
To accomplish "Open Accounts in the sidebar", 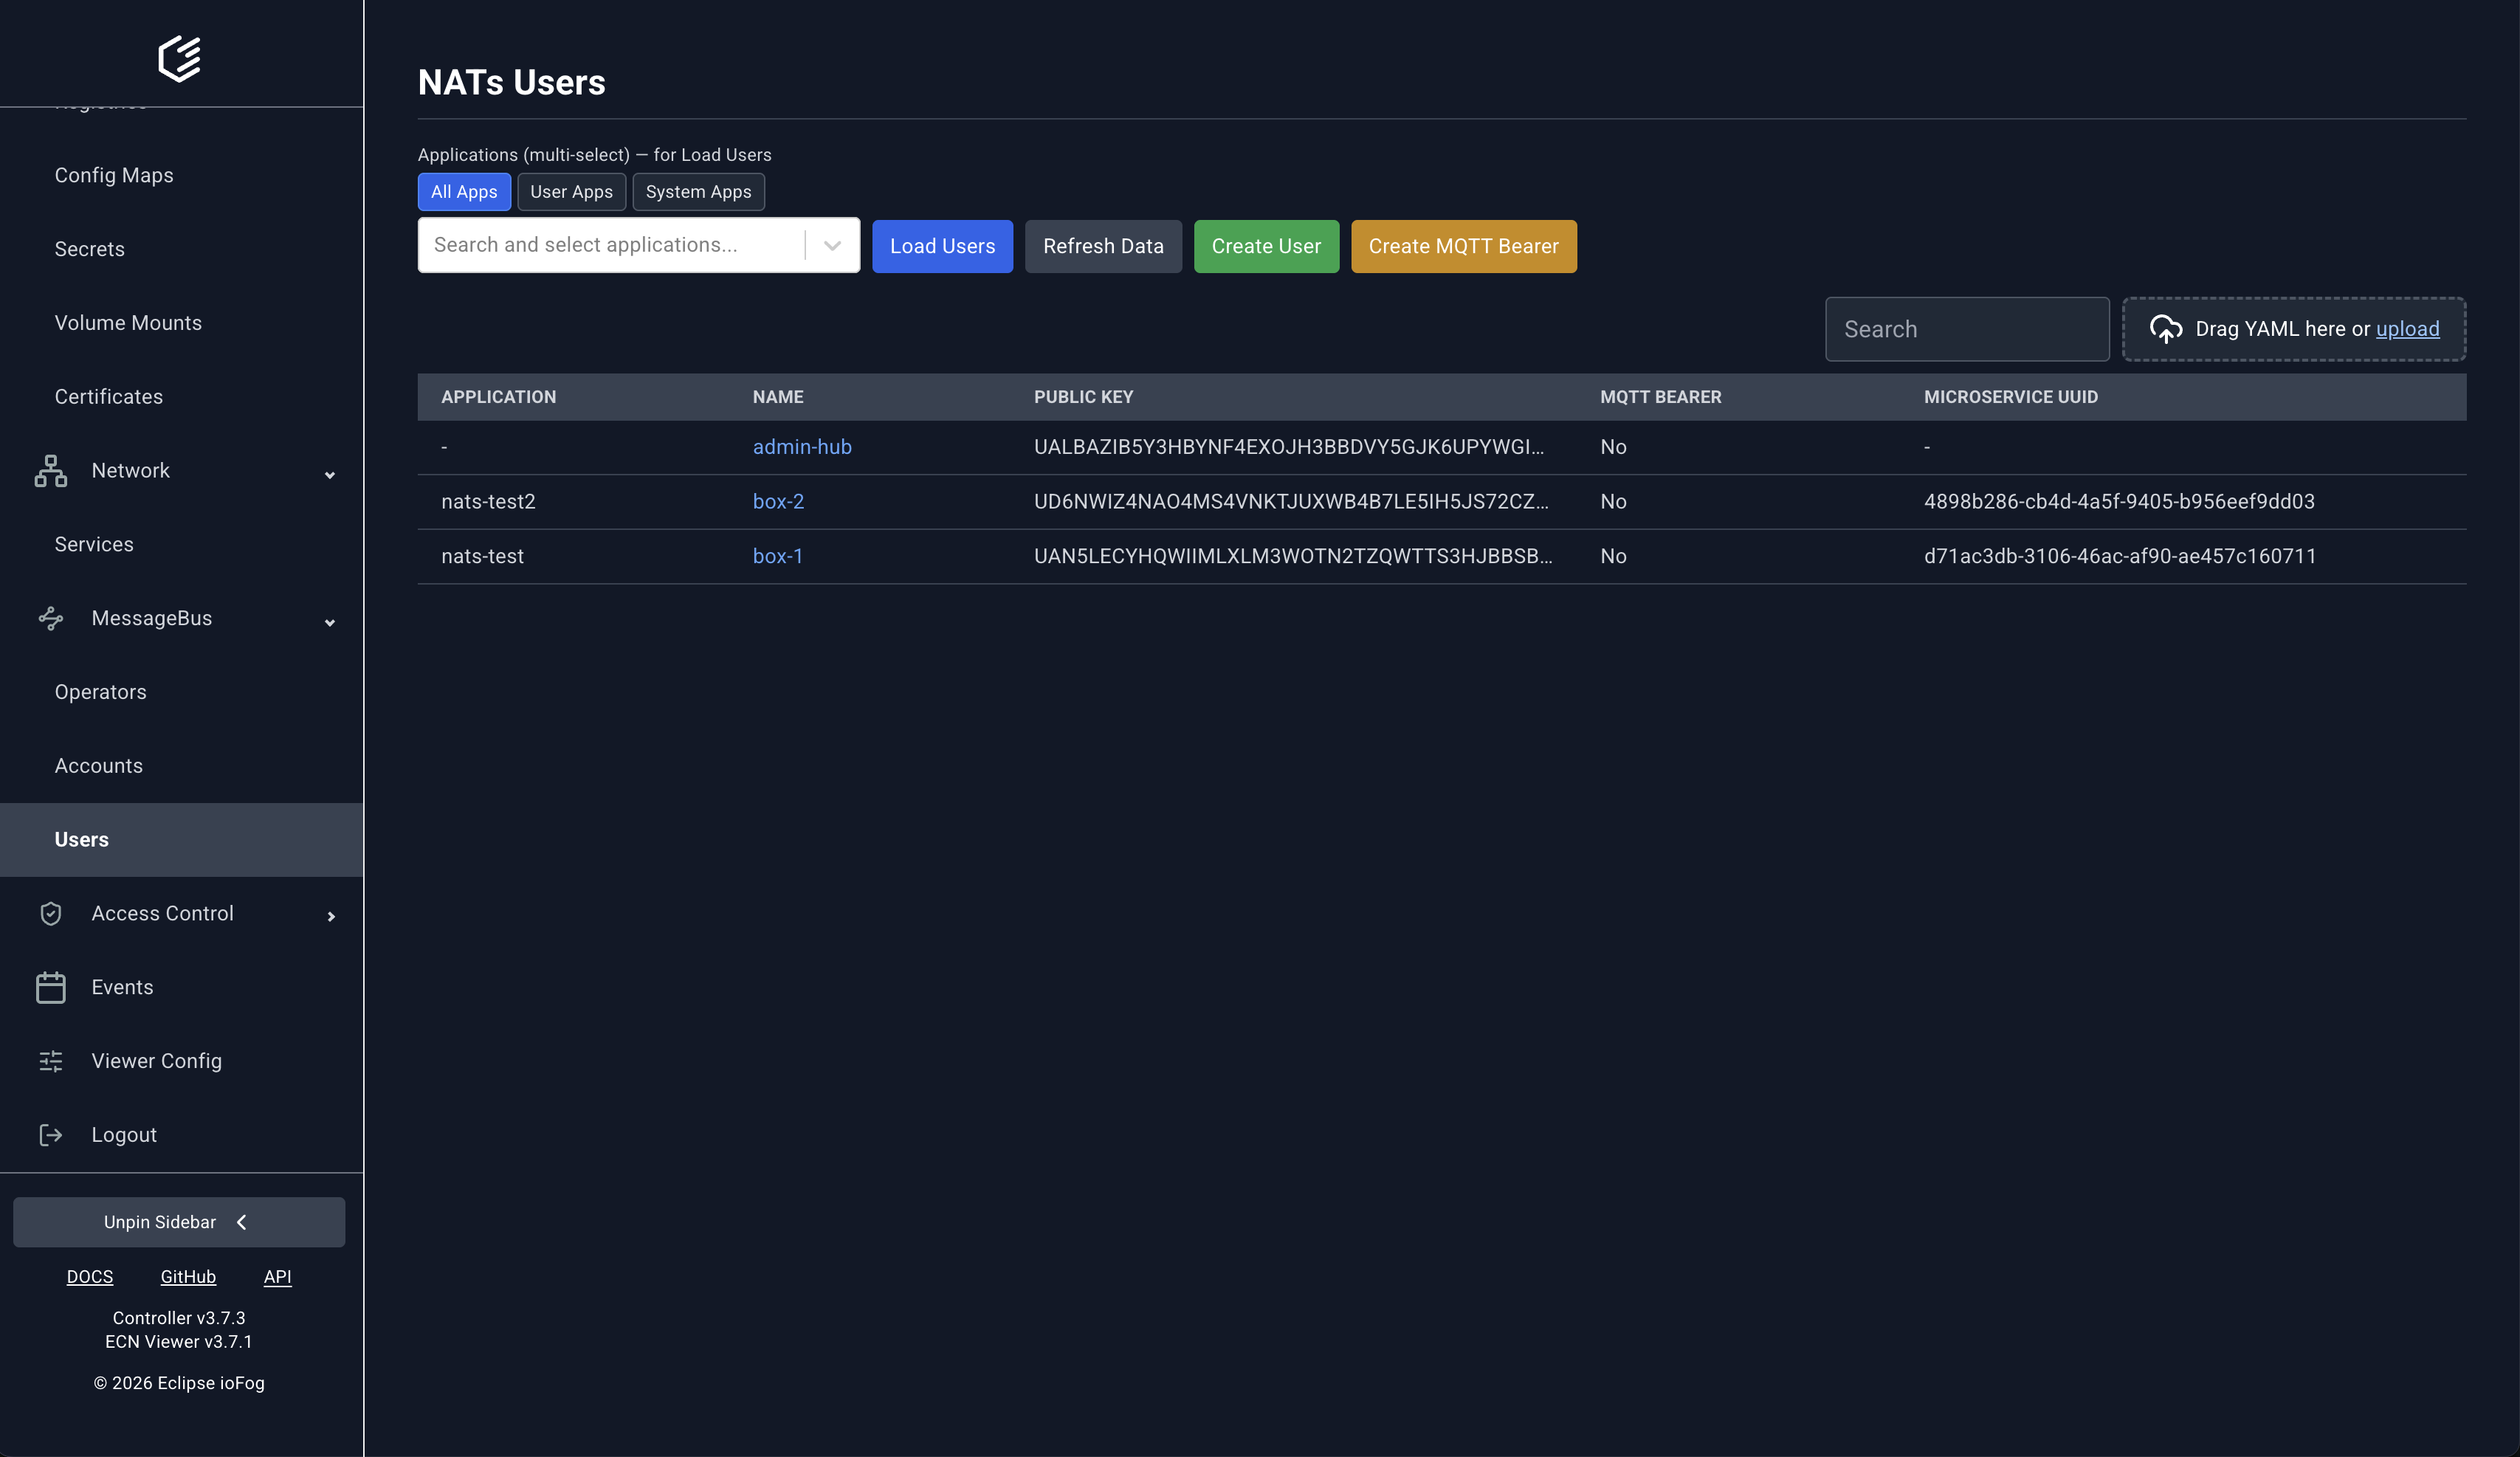I will [98, 766].
